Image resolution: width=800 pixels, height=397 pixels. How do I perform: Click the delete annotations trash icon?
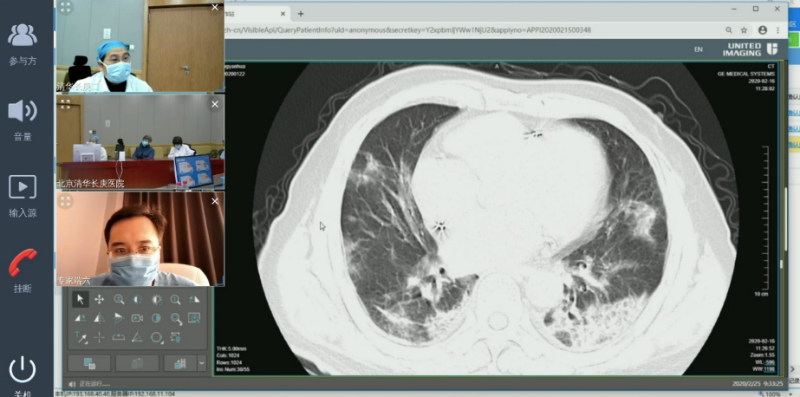[x=176, y=337]
